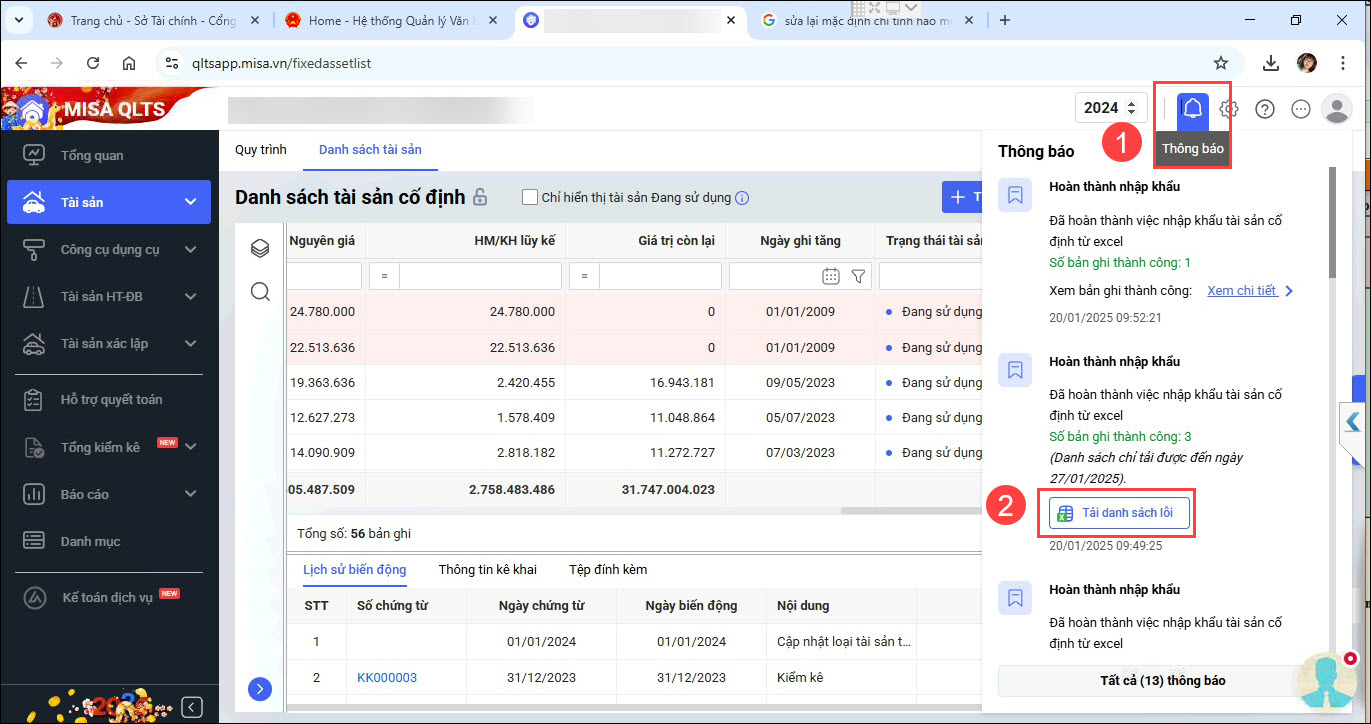Collapse the left sidebar arrow icon
The image size is (1371, 724).
click(x=192, y=707)
